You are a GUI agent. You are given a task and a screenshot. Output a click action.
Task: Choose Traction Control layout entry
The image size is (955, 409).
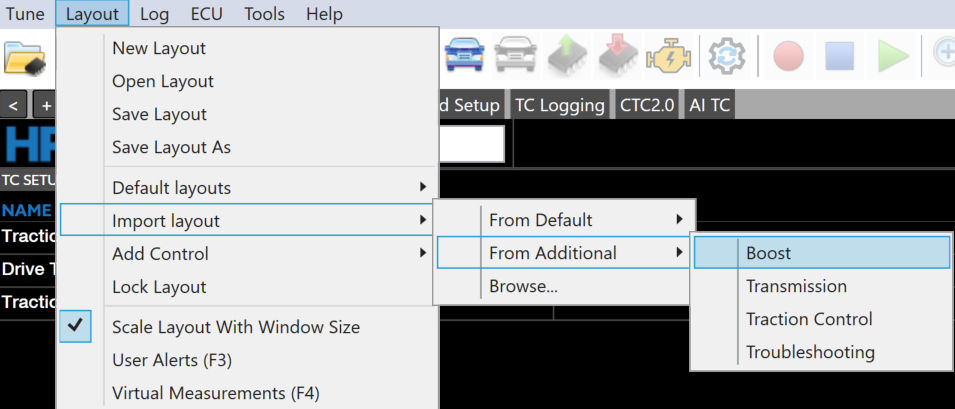pyautogui.click(x=809, y=319)
